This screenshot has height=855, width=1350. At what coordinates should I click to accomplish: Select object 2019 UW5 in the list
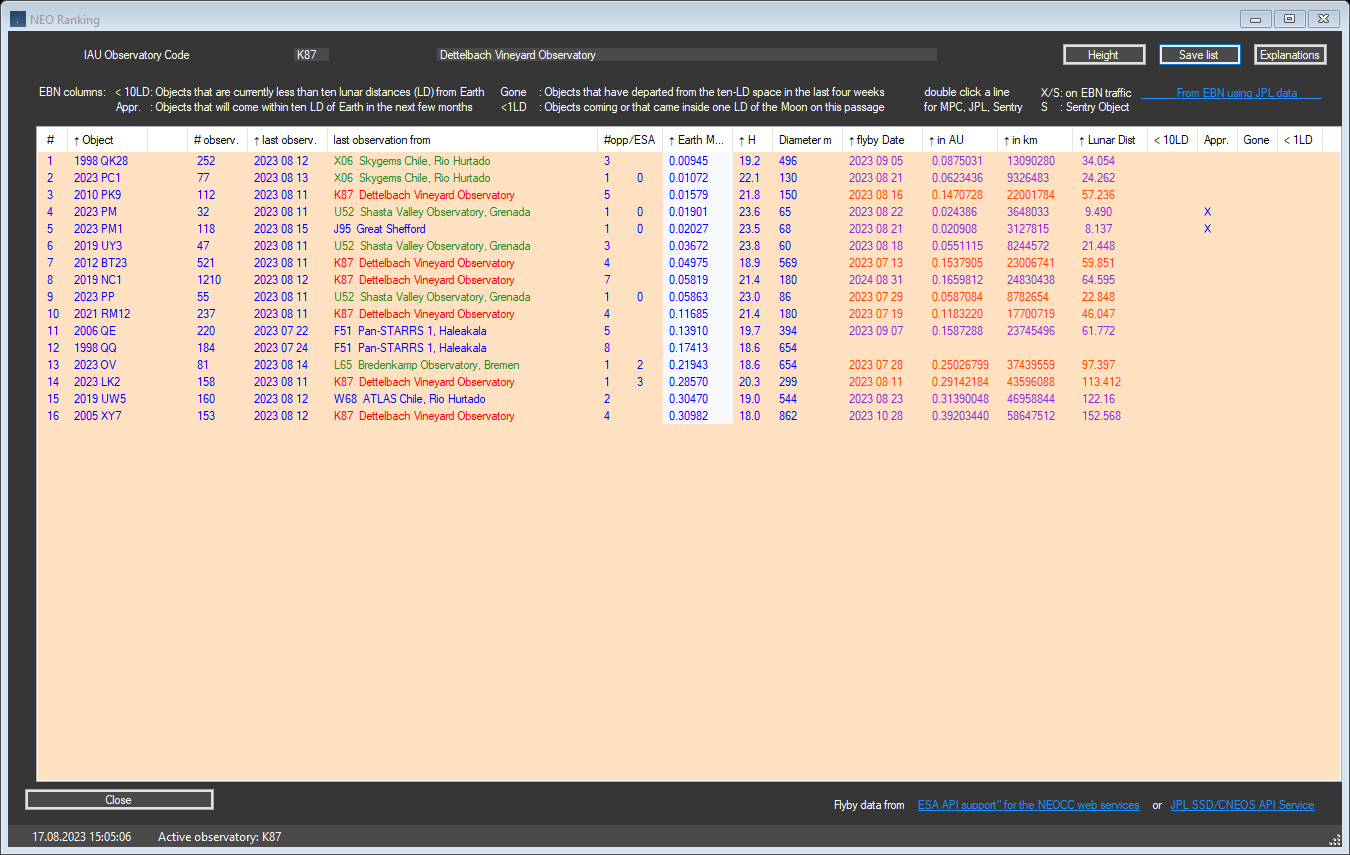[100, 399]
